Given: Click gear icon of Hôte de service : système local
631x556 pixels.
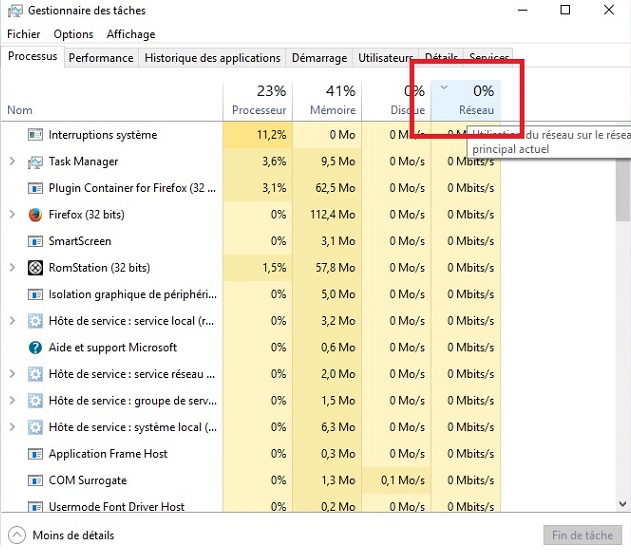Looking at the screenshot, I should pos(35,427).
